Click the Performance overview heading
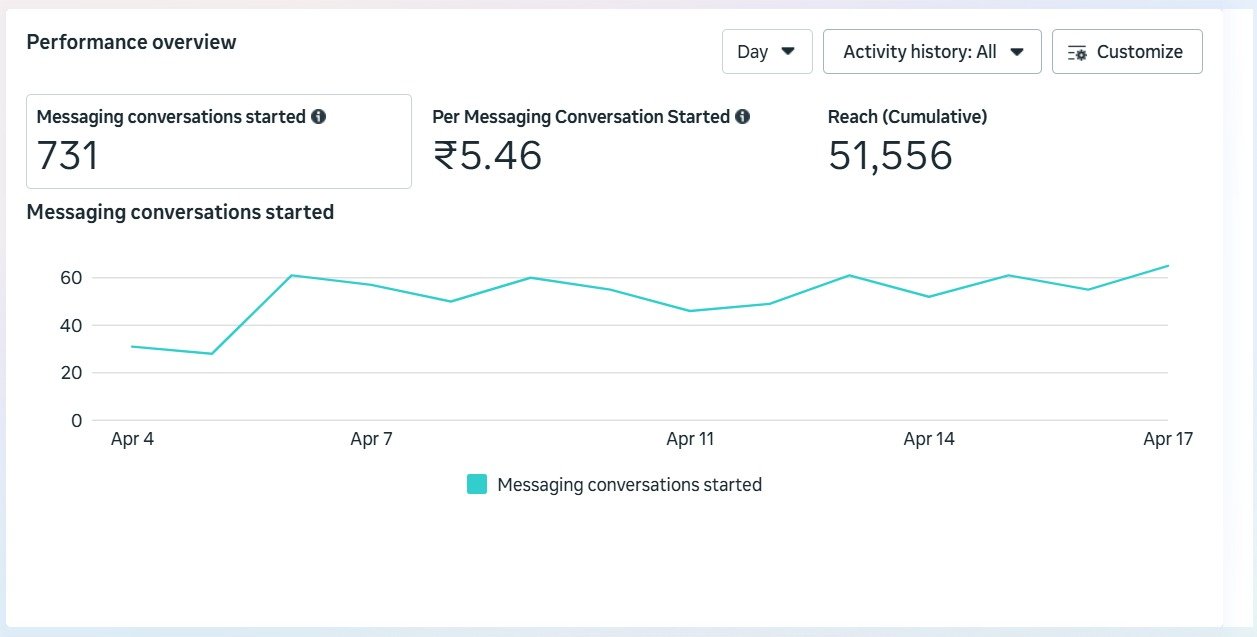 pos(131,42)
